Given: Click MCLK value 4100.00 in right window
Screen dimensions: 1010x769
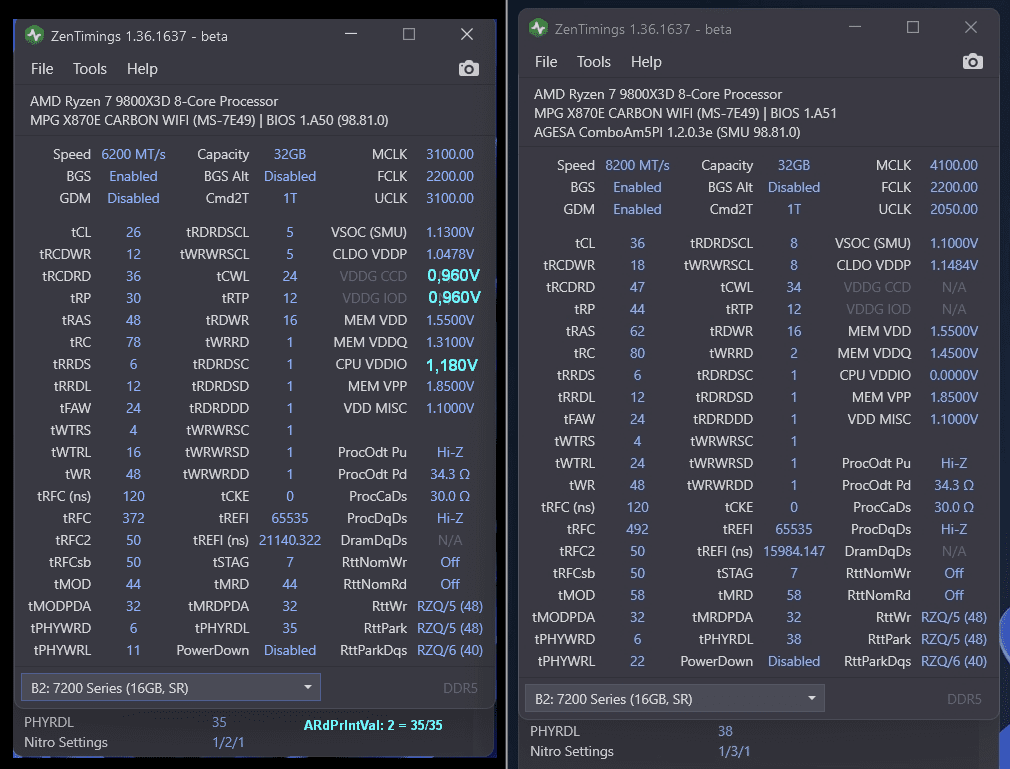Looking at the screenshot, I should (x=953, y=166).
